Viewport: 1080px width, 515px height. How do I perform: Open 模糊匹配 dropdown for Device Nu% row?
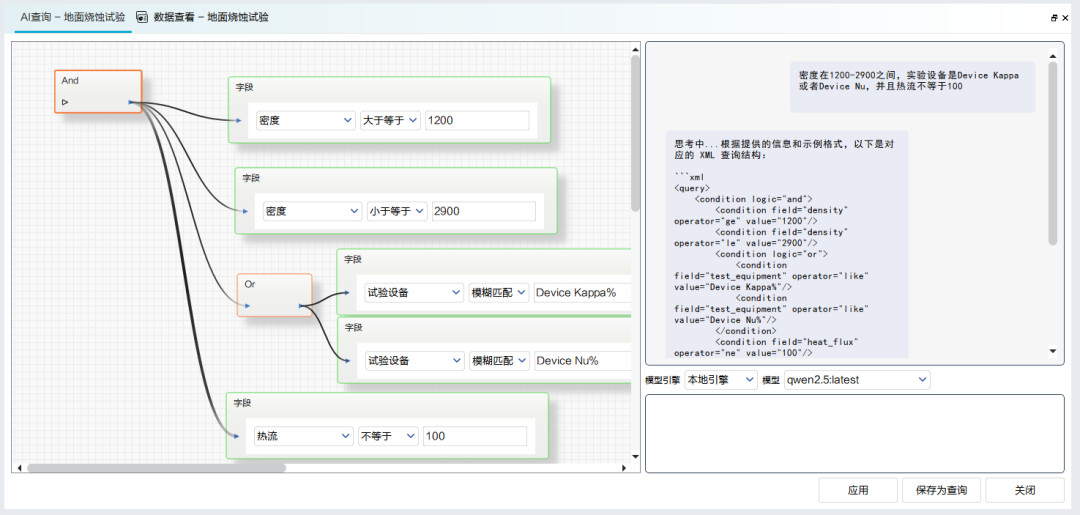point(499,360)
